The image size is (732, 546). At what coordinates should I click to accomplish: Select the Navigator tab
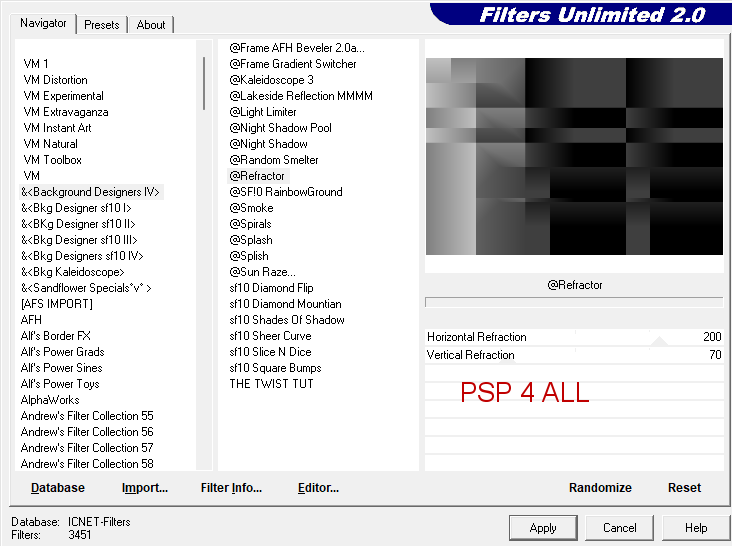44,23
